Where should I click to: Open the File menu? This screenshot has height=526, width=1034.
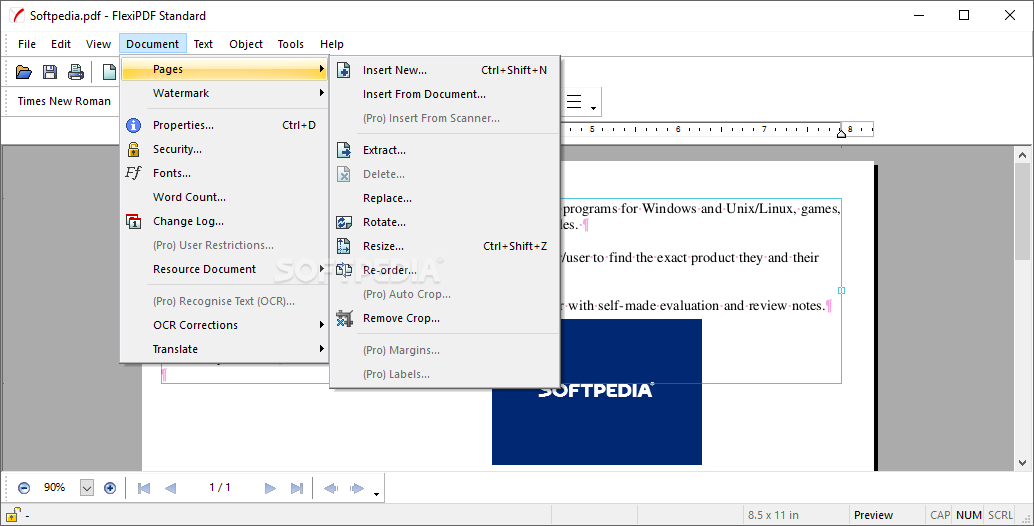[27, 44]
